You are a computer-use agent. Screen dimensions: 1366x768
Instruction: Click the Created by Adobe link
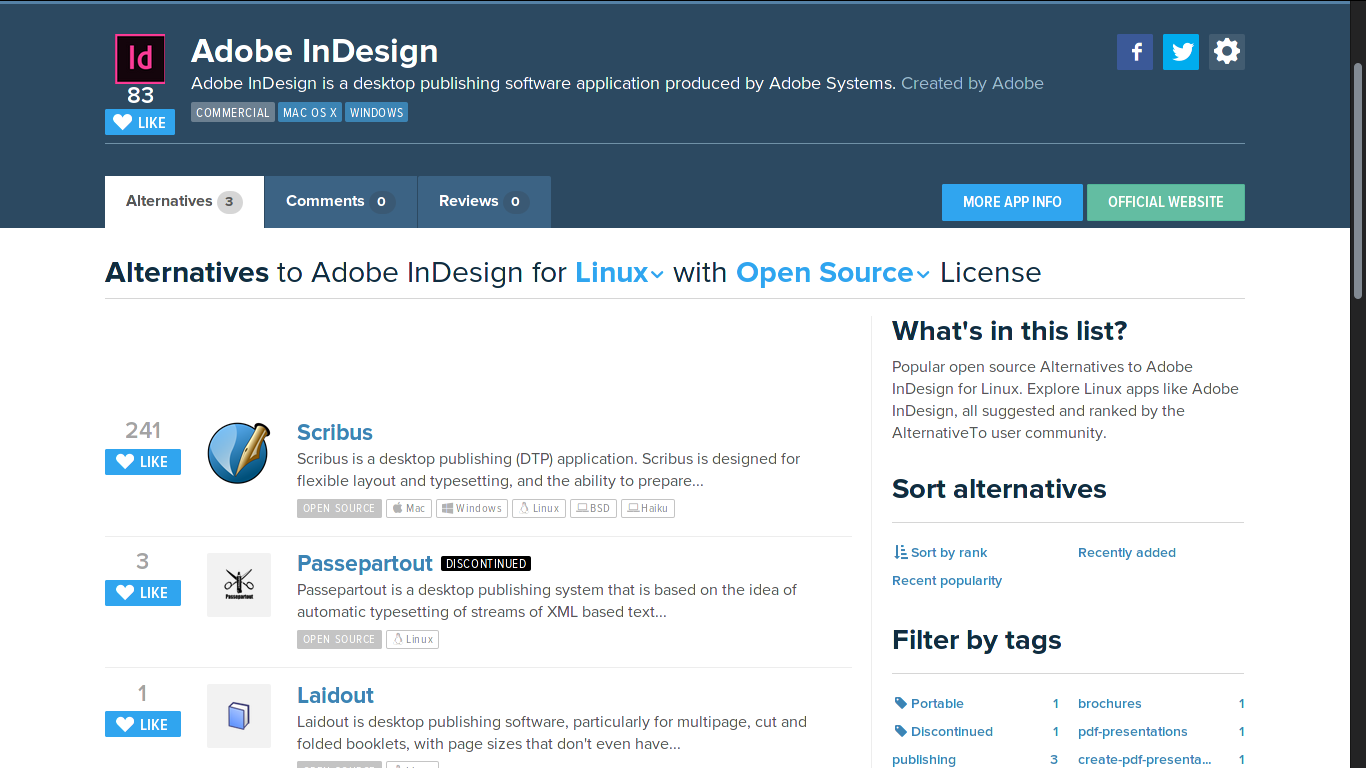coord(972,84)
